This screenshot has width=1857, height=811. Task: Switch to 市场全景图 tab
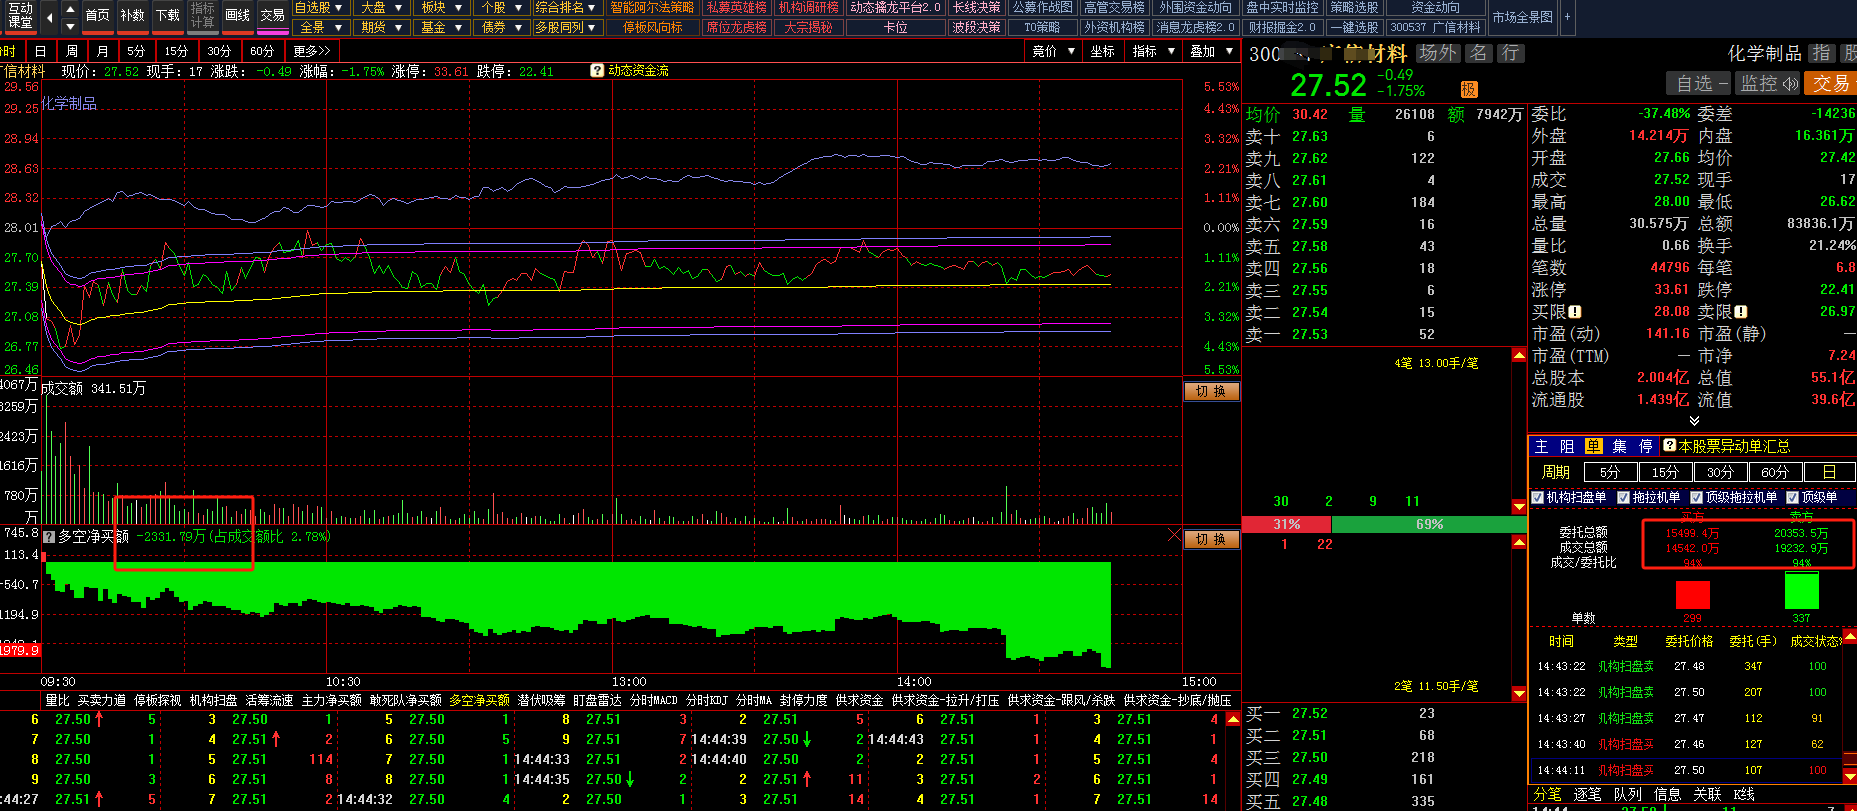(1523, 17)
